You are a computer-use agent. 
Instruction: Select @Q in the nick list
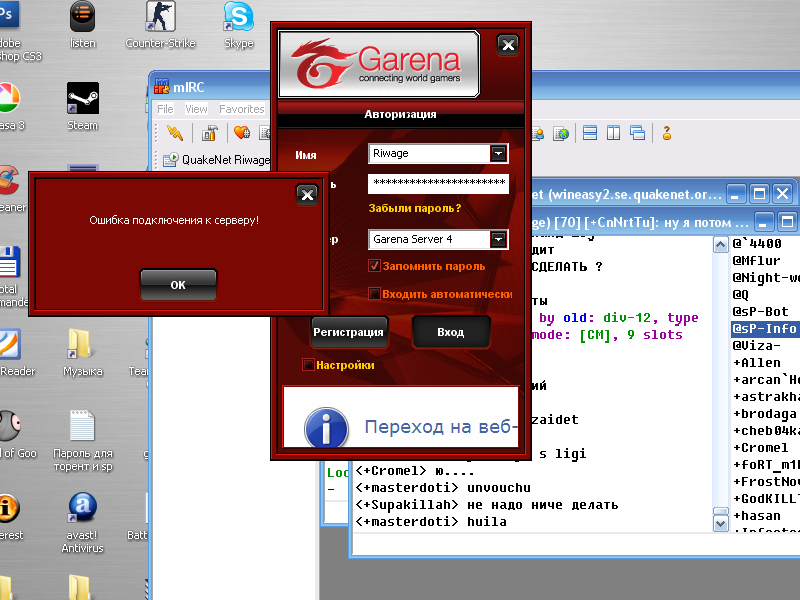(x=740, y=294)
